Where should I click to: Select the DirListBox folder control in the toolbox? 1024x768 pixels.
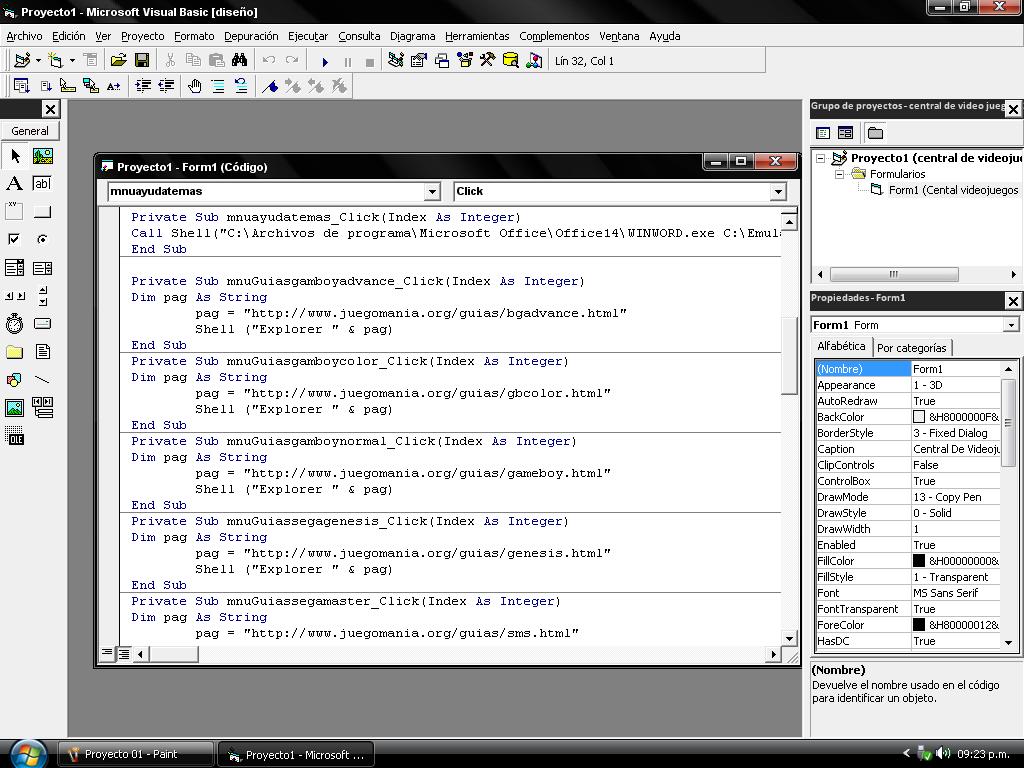click(14, 352)
